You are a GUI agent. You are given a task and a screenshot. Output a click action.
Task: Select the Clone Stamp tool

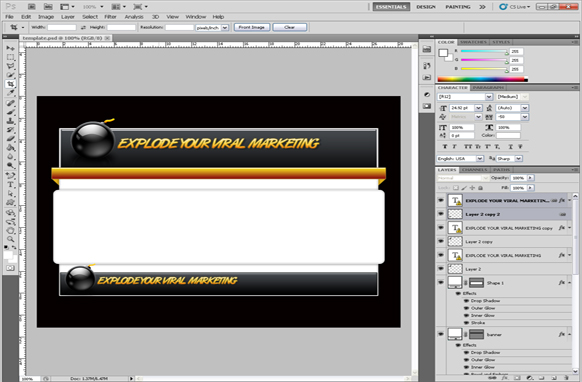(x=10, y=121)
